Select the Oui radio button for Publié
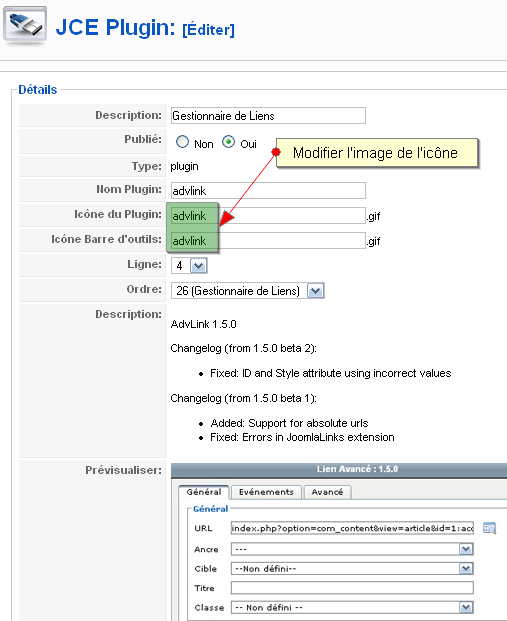 tap(229, 142)
